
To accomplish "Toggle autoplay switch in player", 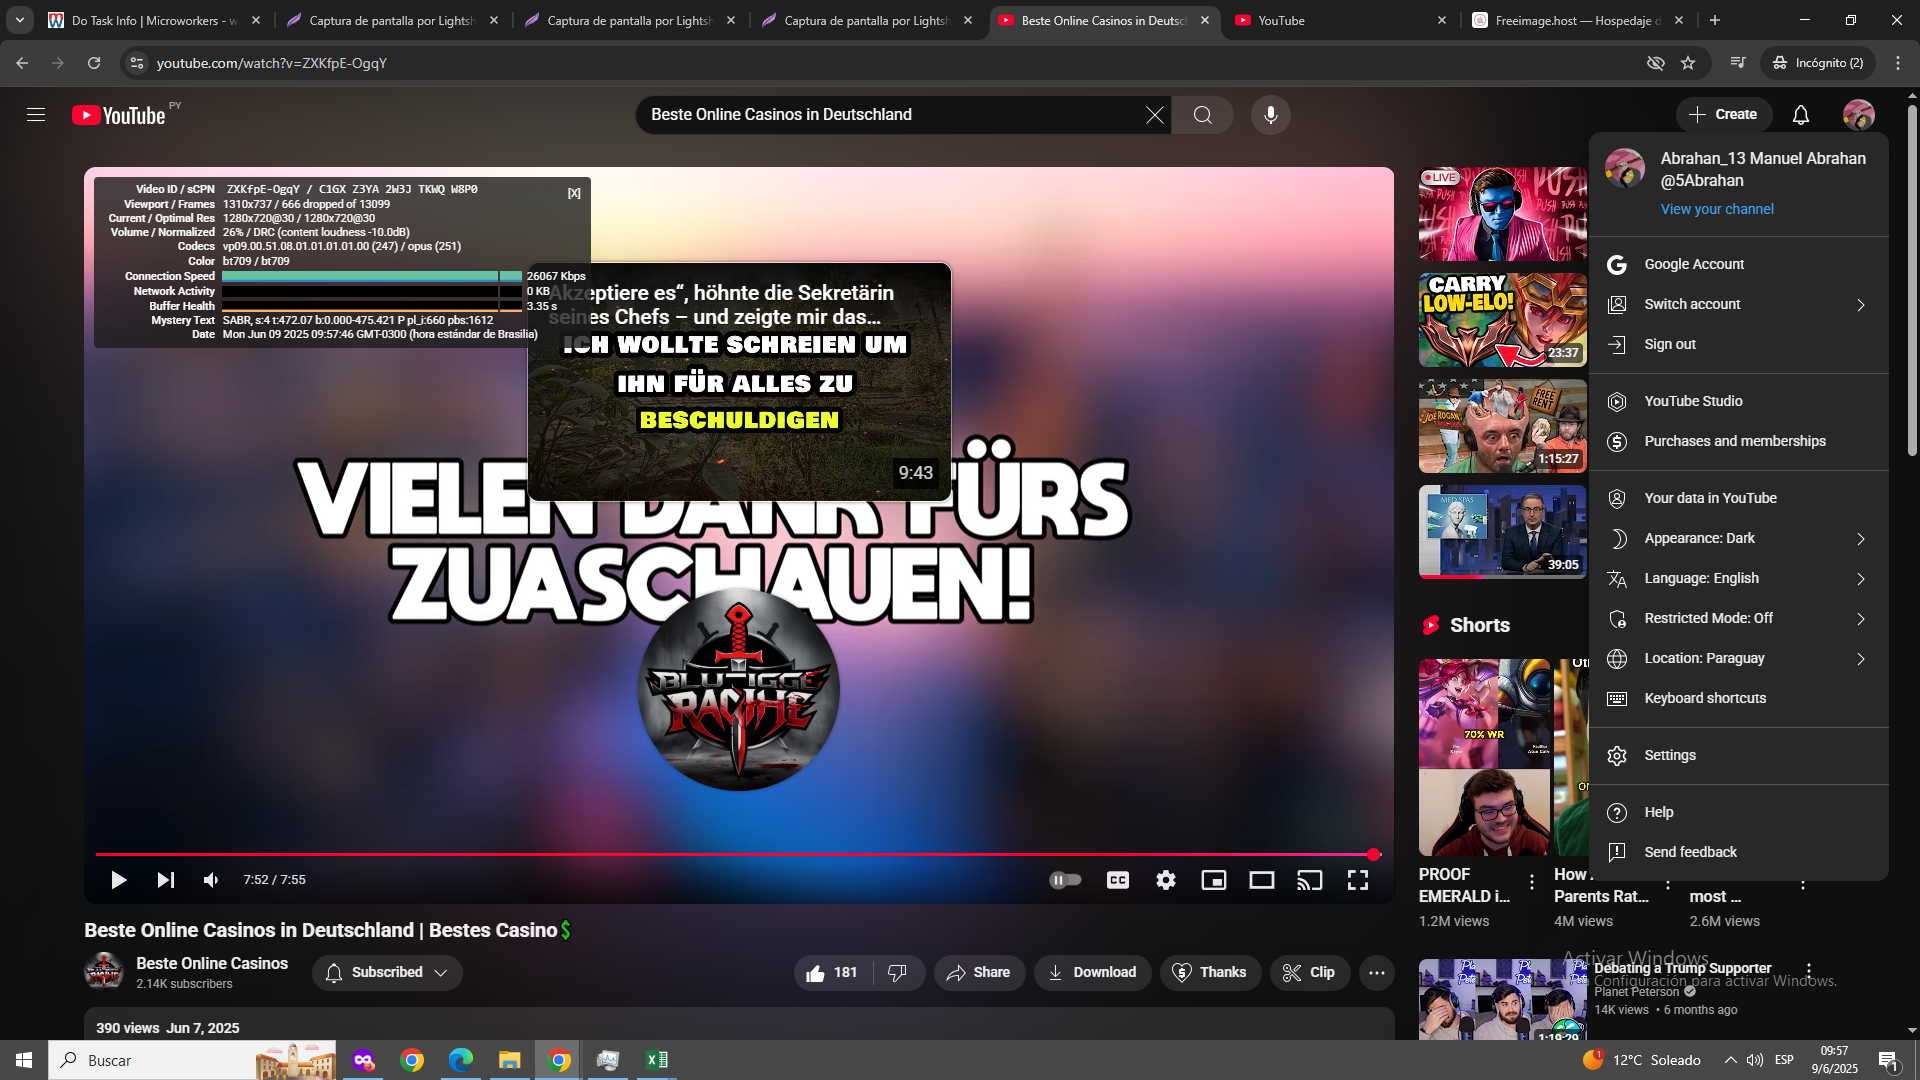I will 1065,880.
